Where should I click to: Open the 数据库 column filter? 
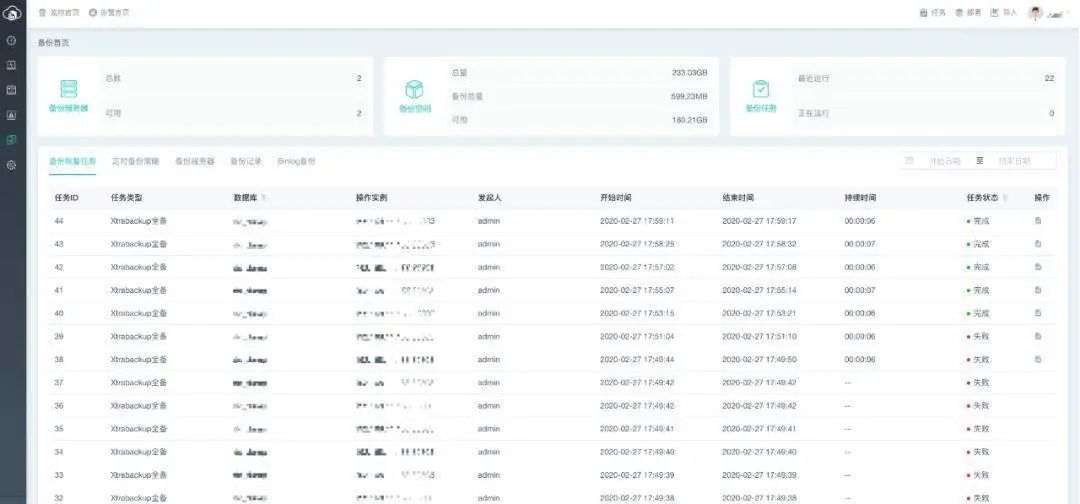[x=264, y=198]
